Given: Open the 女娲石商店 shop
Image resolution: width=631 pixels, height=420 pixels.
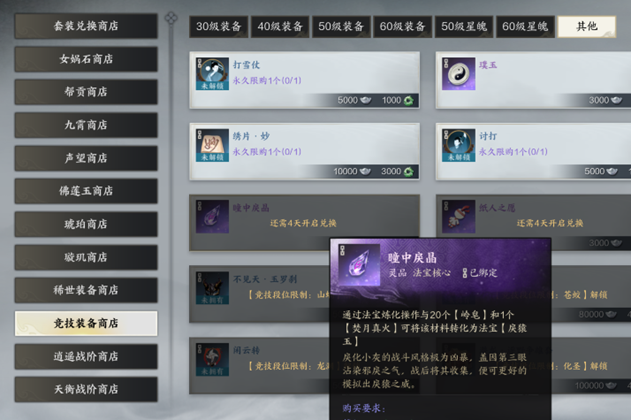Looking at the screenshot, I should click(86, 59).
